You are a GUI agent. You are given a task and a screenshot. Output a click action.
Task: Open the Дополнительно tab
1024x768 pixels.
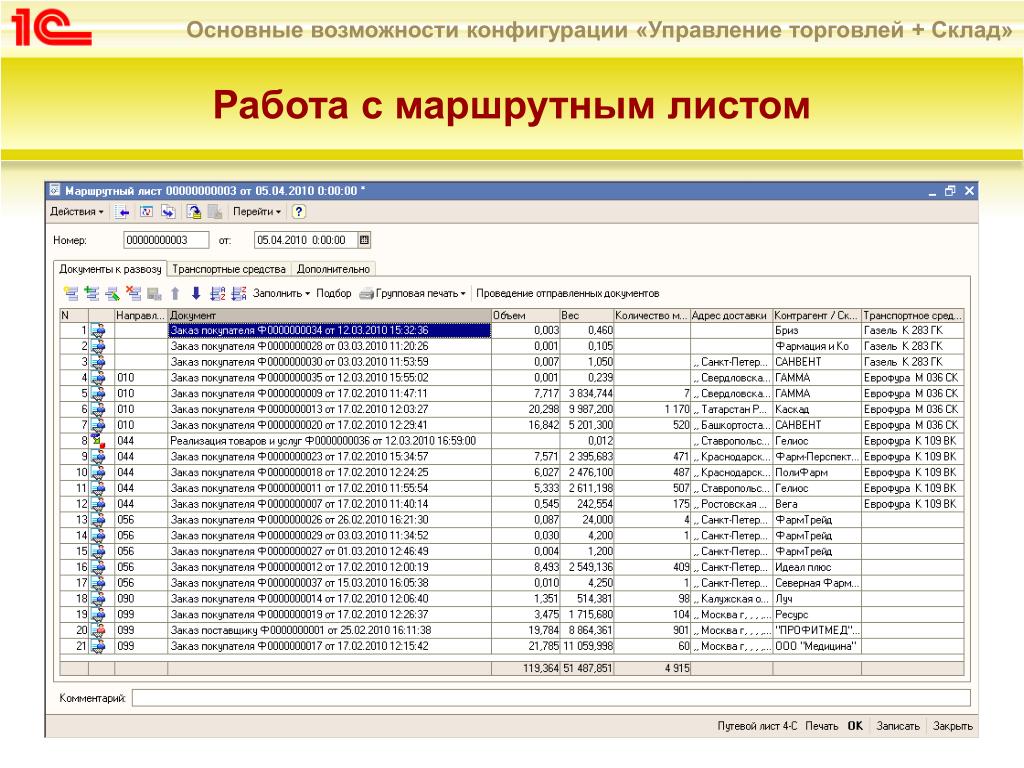click(333, 269)
